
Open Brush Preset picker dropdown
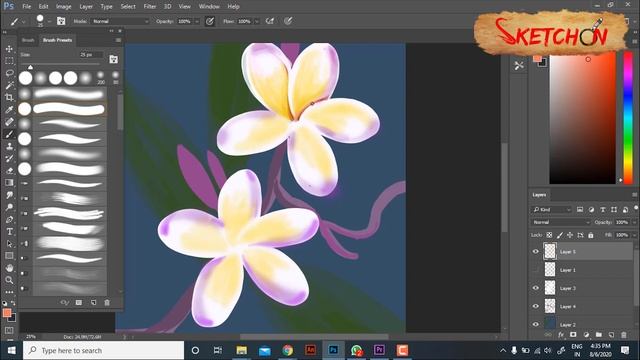[x=49, y=21]
